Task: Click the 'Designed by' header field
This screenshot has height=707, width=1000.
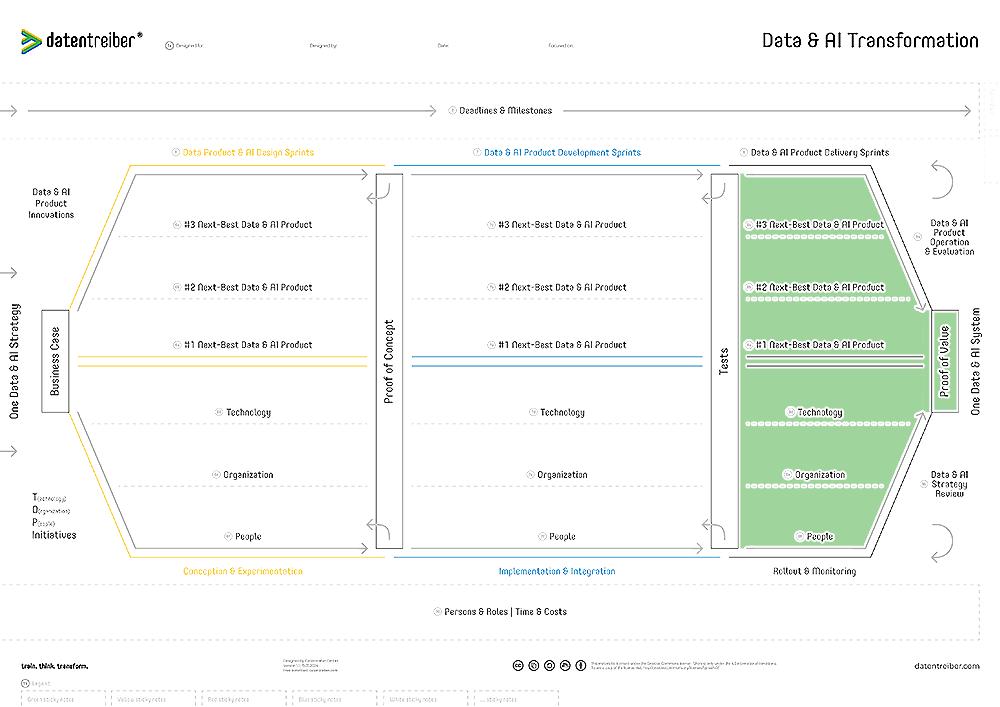Action: 323,46
